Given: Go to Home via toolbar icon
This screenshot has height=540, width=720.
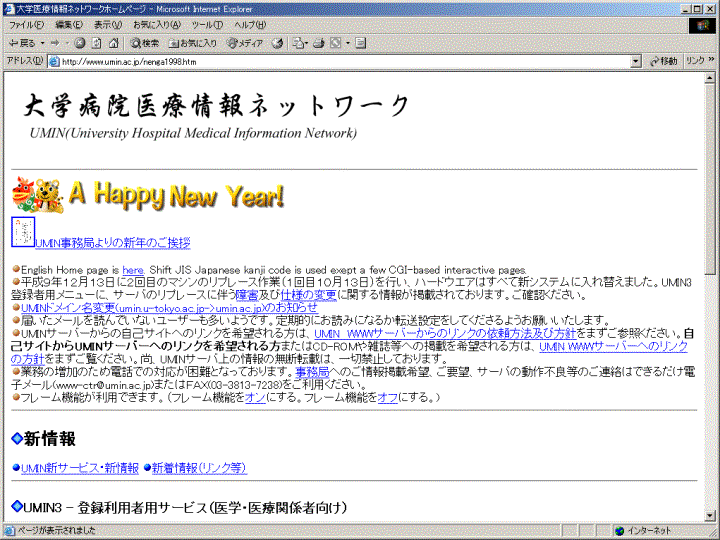Looking at the screenshot, I should (x=113, y=43).
